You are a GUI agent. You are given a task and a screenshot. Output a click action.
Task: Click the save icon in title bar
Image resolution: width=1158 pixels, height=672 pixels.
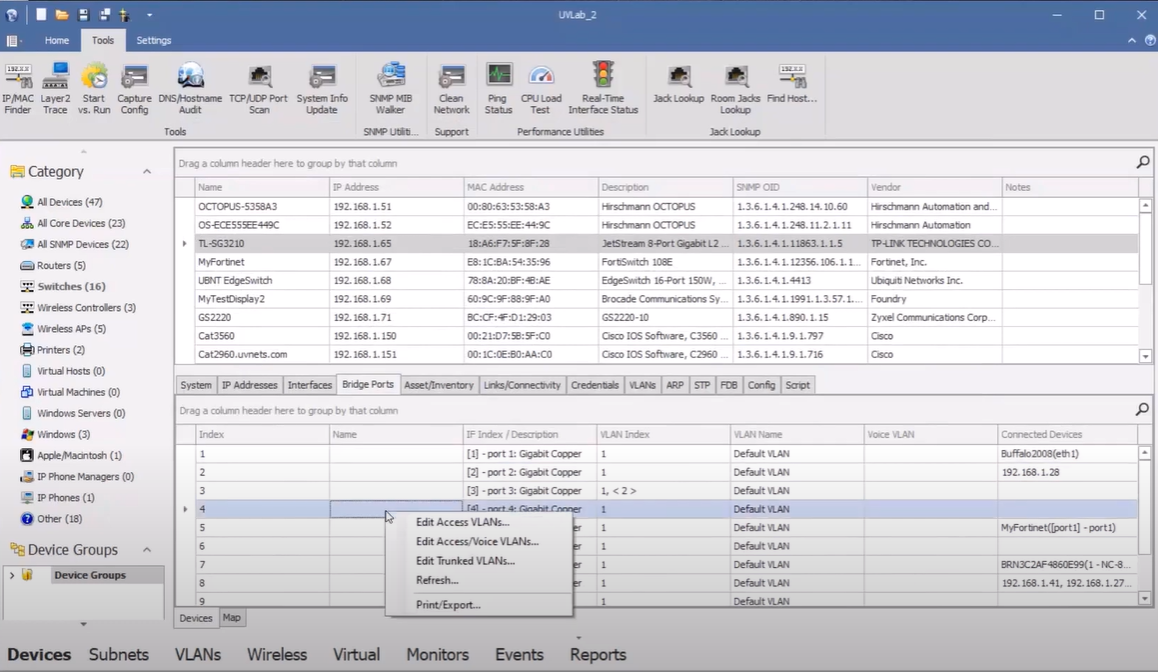click(x=83, y=15)
